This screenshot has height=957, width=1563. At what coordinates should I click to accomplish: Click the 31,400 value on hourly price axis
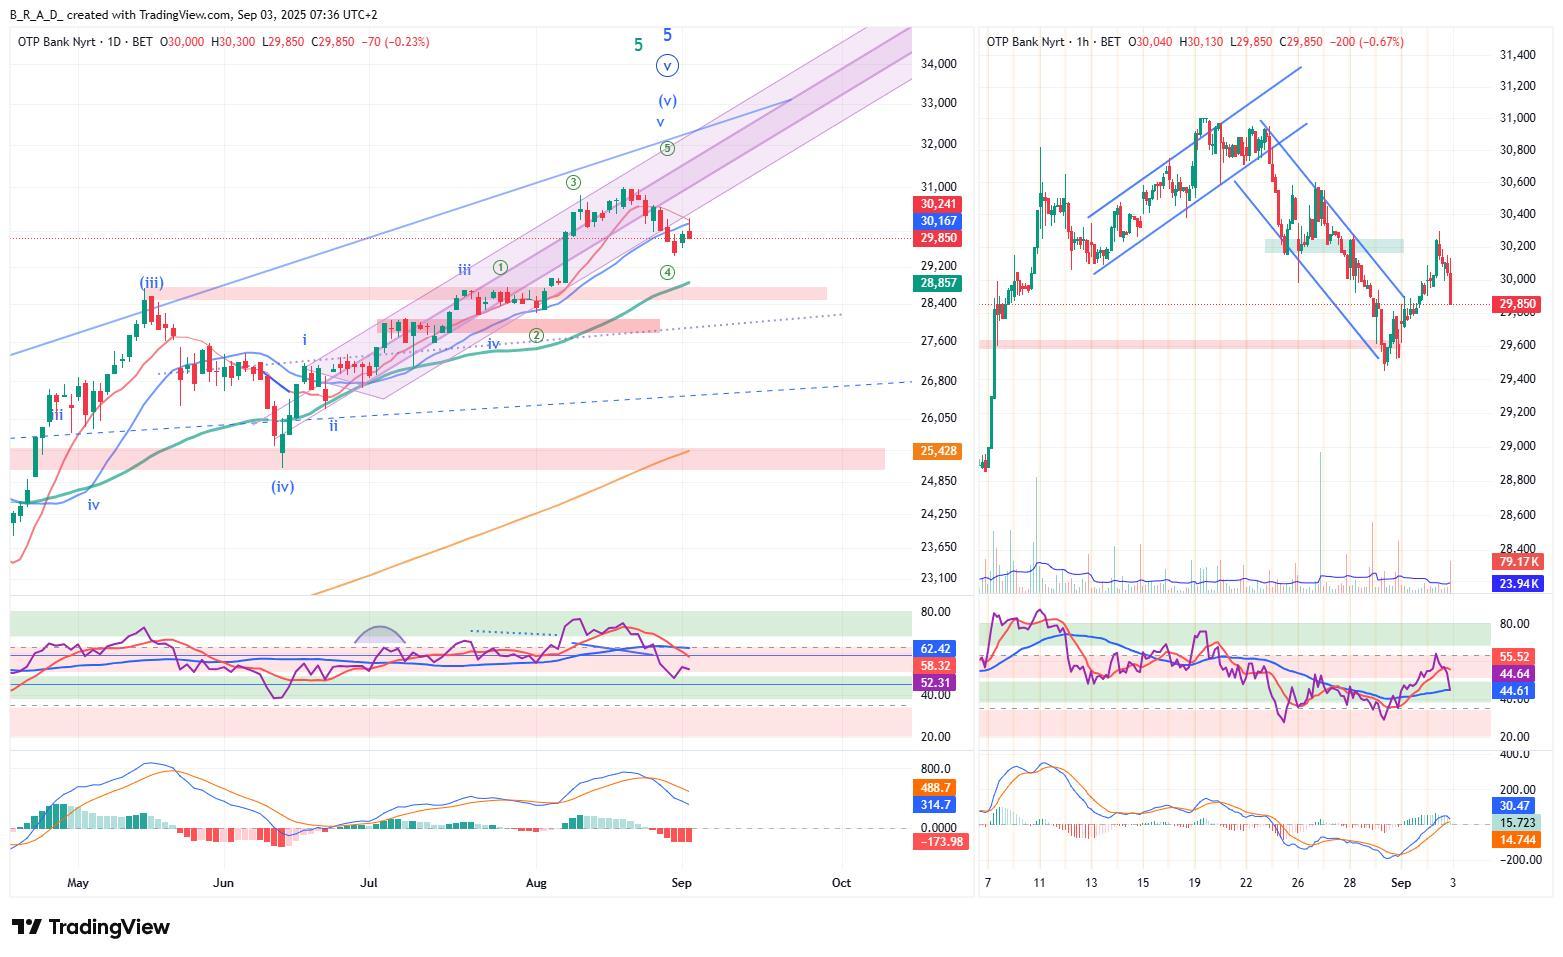click(1517, 55)
